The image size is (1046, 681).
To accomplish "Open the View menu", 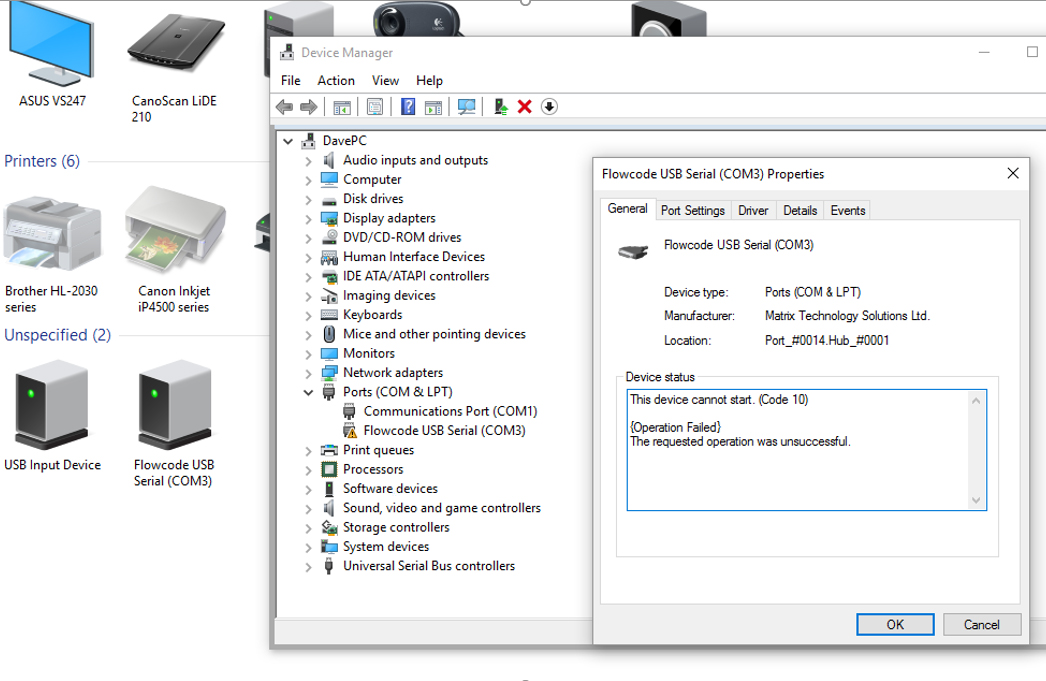I will pyautogui.click(x=386, y=81).
